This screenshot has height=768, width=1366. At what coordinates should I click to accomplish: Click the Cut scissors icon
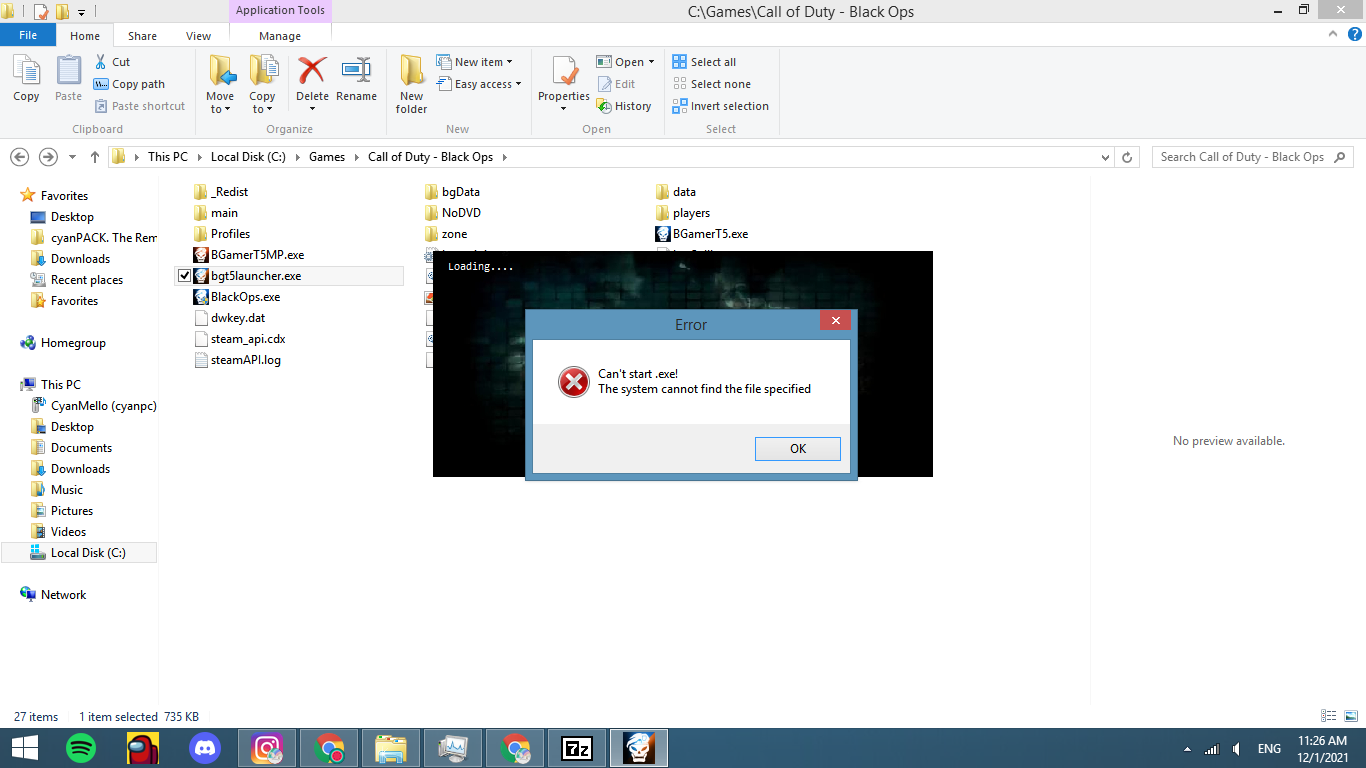click(x=101, y=62)
